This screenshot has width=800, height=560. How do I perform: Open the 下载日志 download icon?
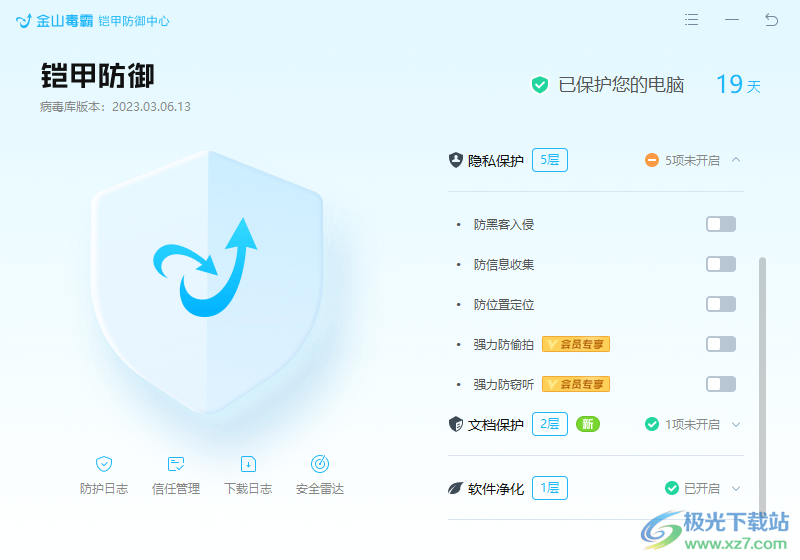pyautogui.click(x=248, y=464)
